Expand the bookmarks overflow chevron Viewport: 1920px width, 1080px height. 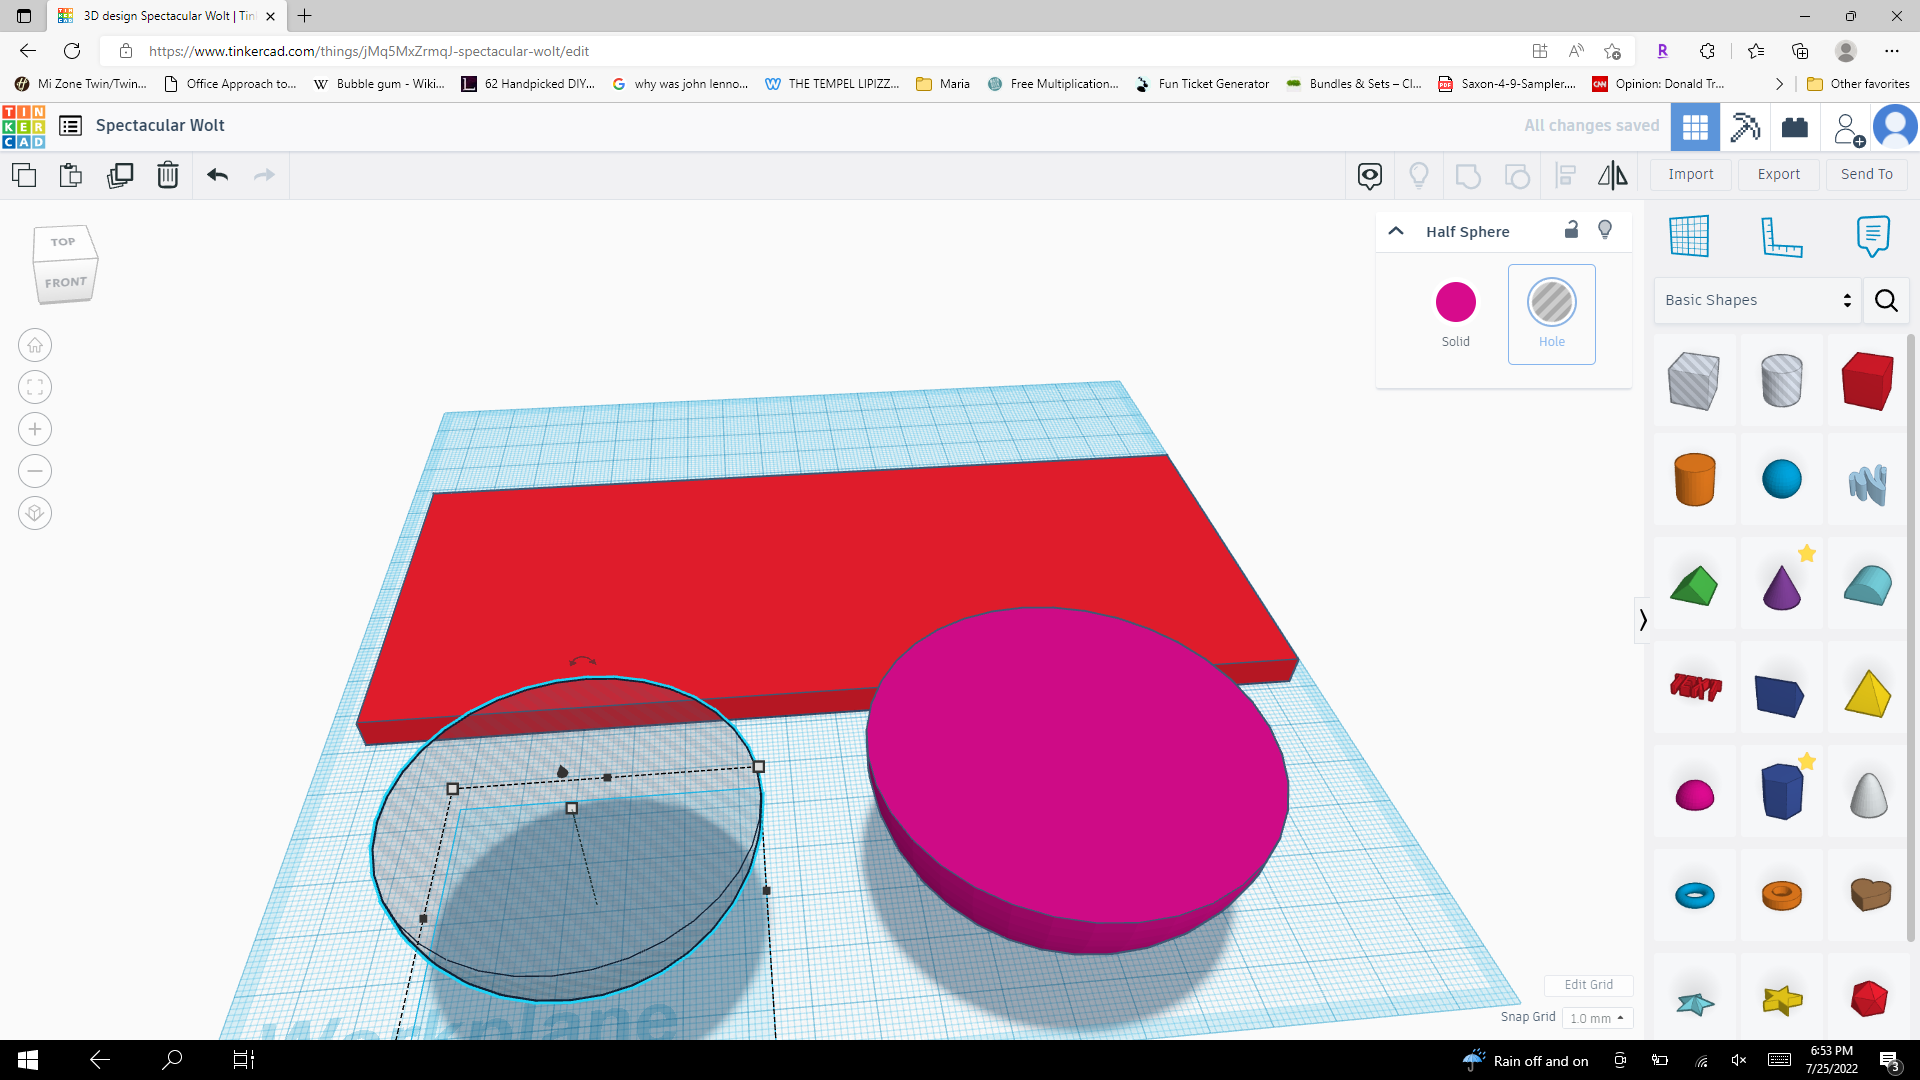tap(1779, 84)
